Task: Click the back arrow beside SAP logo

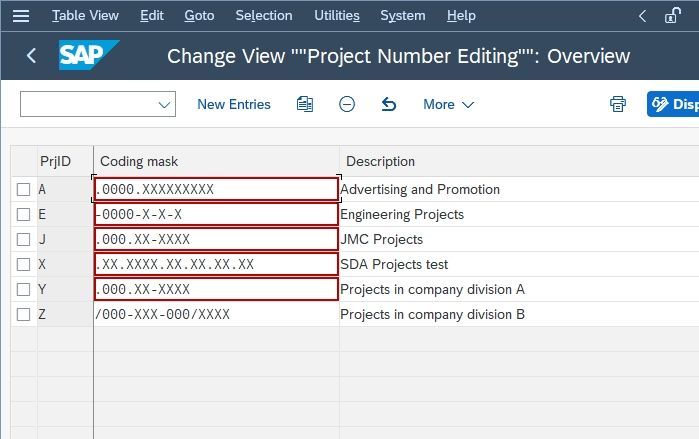Action: [31, 56]
